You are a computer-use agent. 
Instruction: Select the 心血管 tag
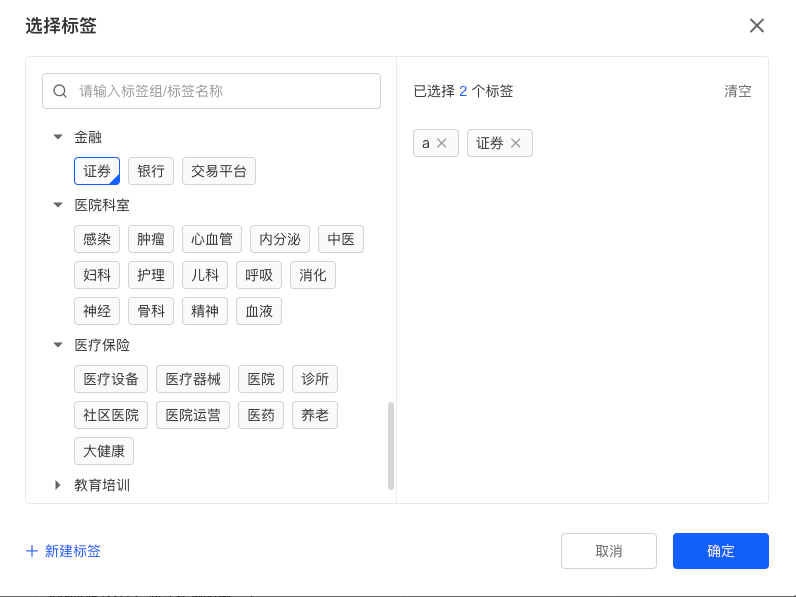pos(212,239)
